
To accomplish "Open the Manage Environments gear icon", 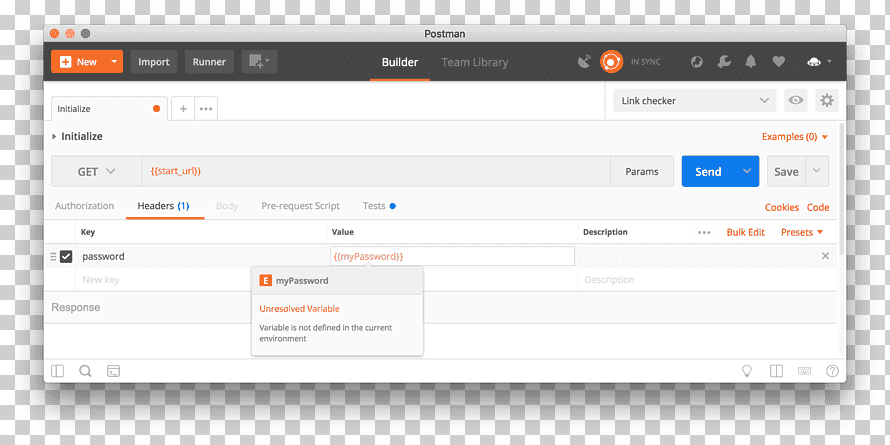I will [x=827, y=100].
